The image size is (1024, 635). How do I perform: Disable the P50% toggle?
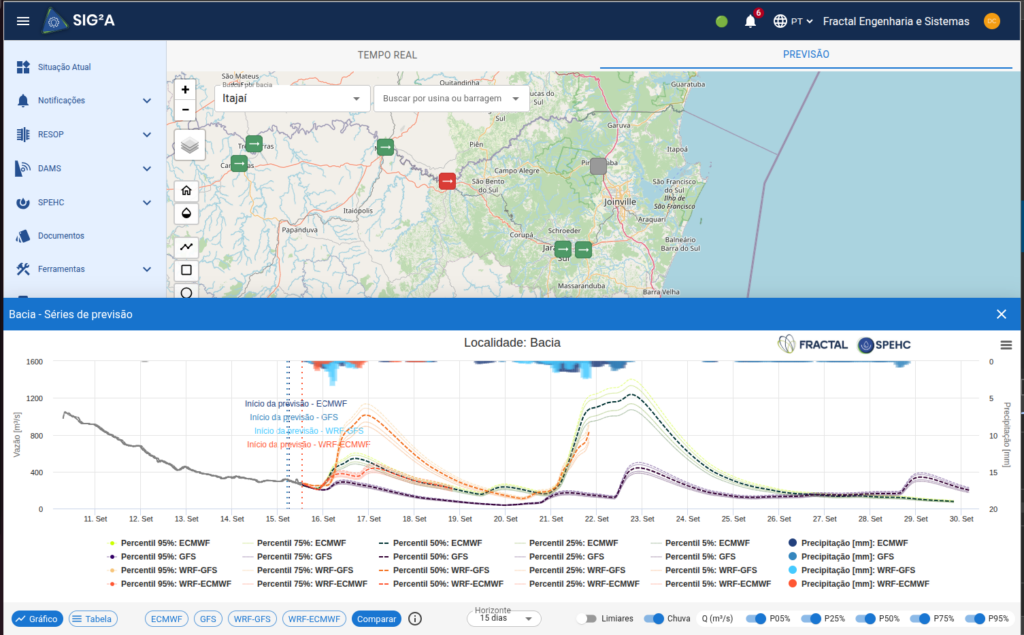[865, 619]
